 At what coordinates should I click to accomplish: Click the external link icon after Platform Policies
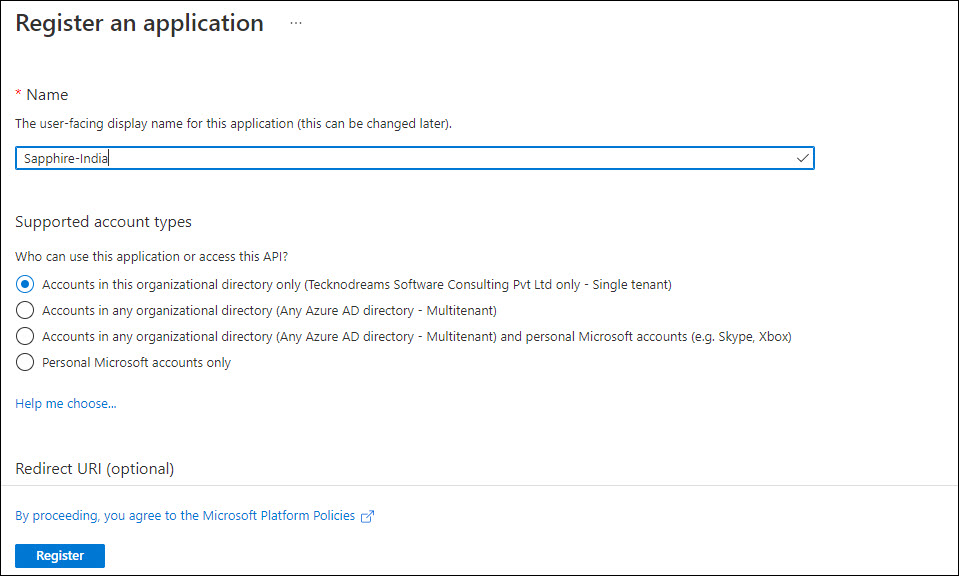pyautogui.click(x=368, y=516)
